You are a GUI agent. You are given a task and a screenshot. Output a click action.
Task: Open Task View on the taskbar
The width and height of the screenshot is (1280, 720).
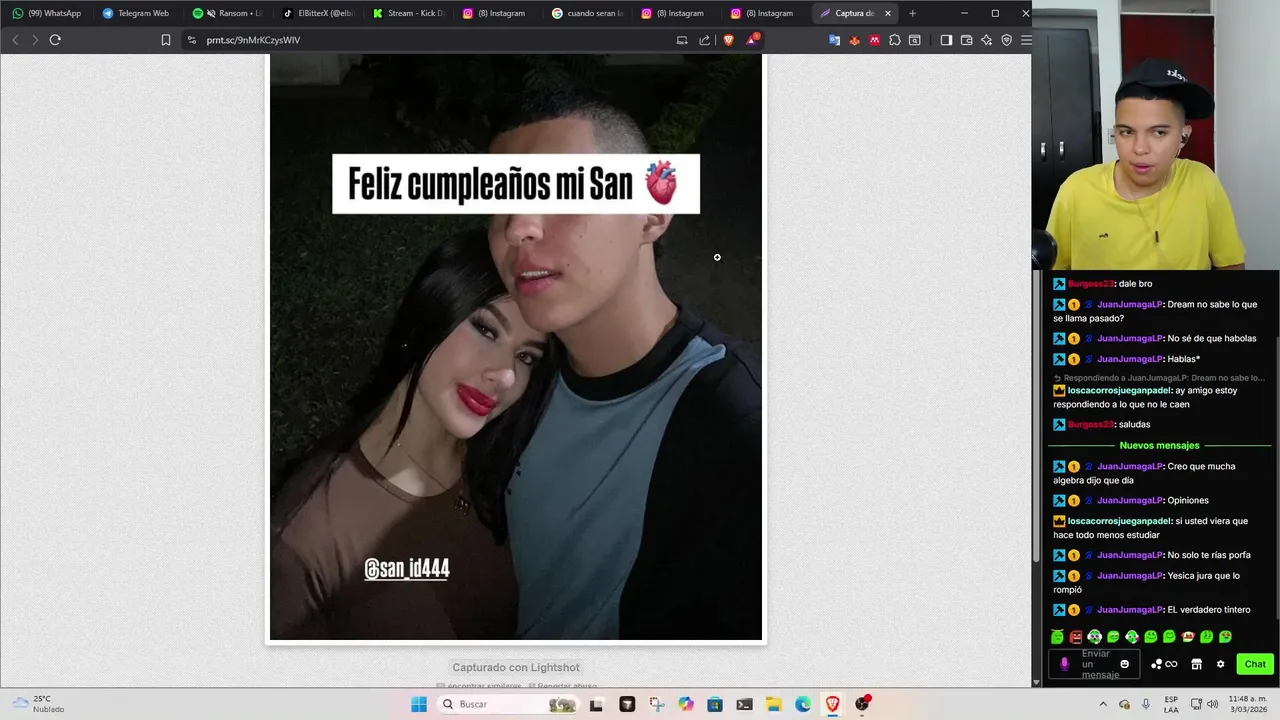point(596,704)
